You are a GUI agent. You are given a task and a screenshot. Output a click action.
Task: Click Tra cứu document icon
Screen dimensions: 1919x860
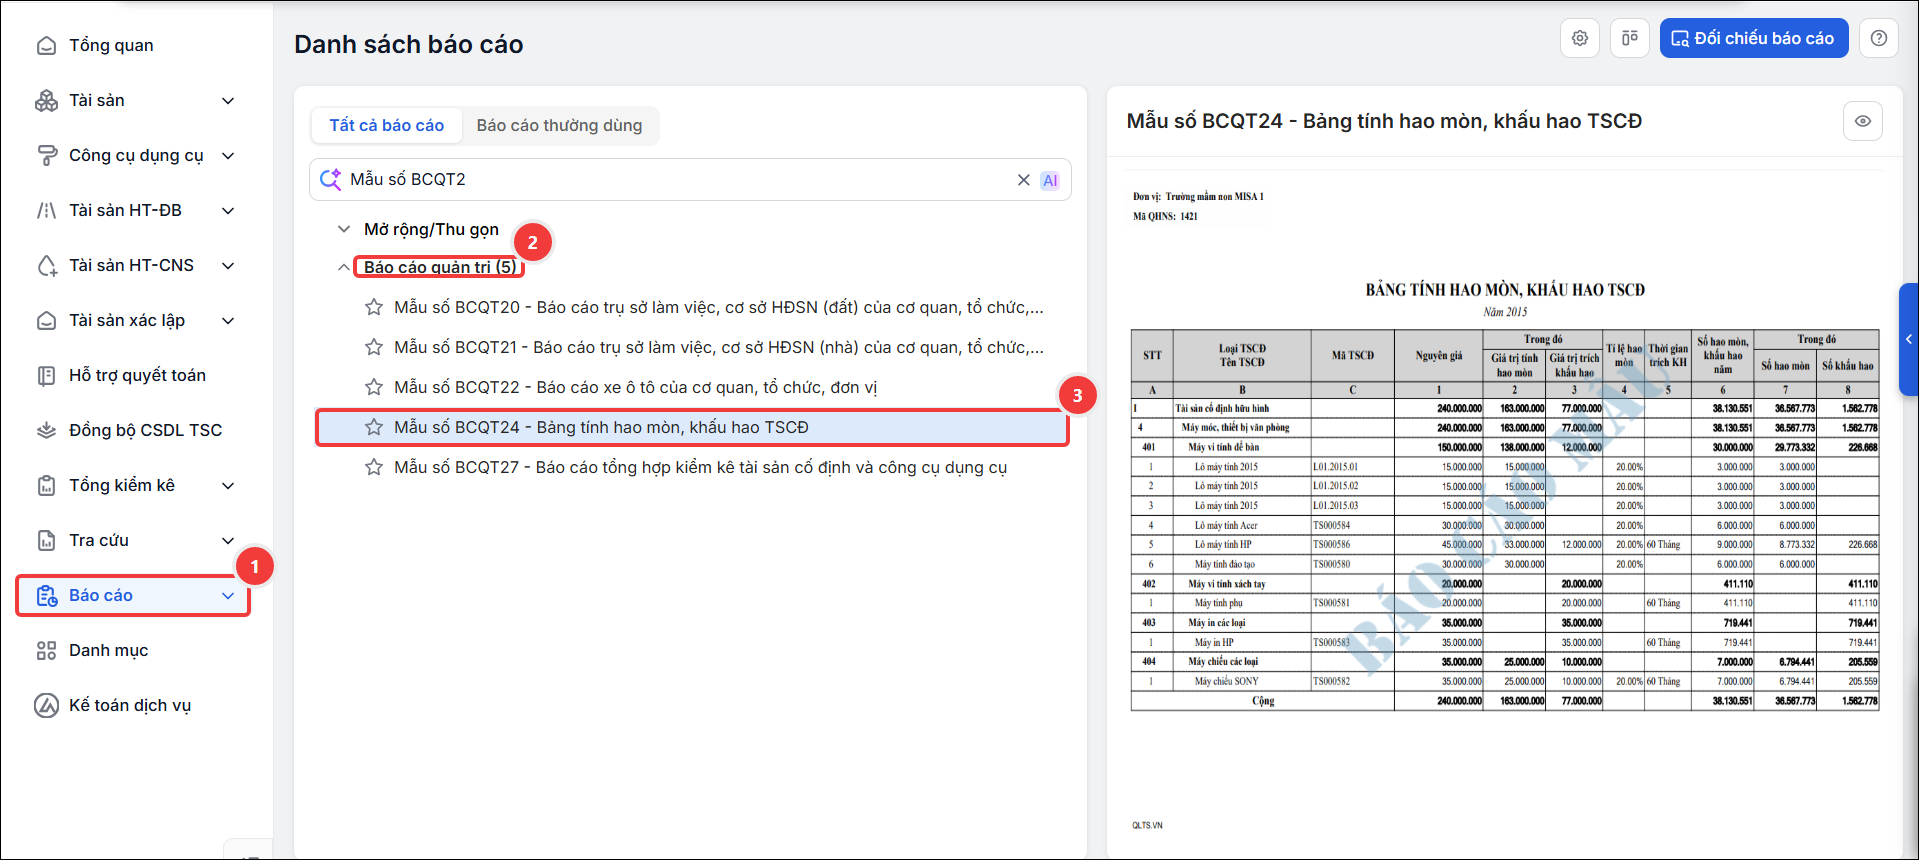click(x=46, y=540)
